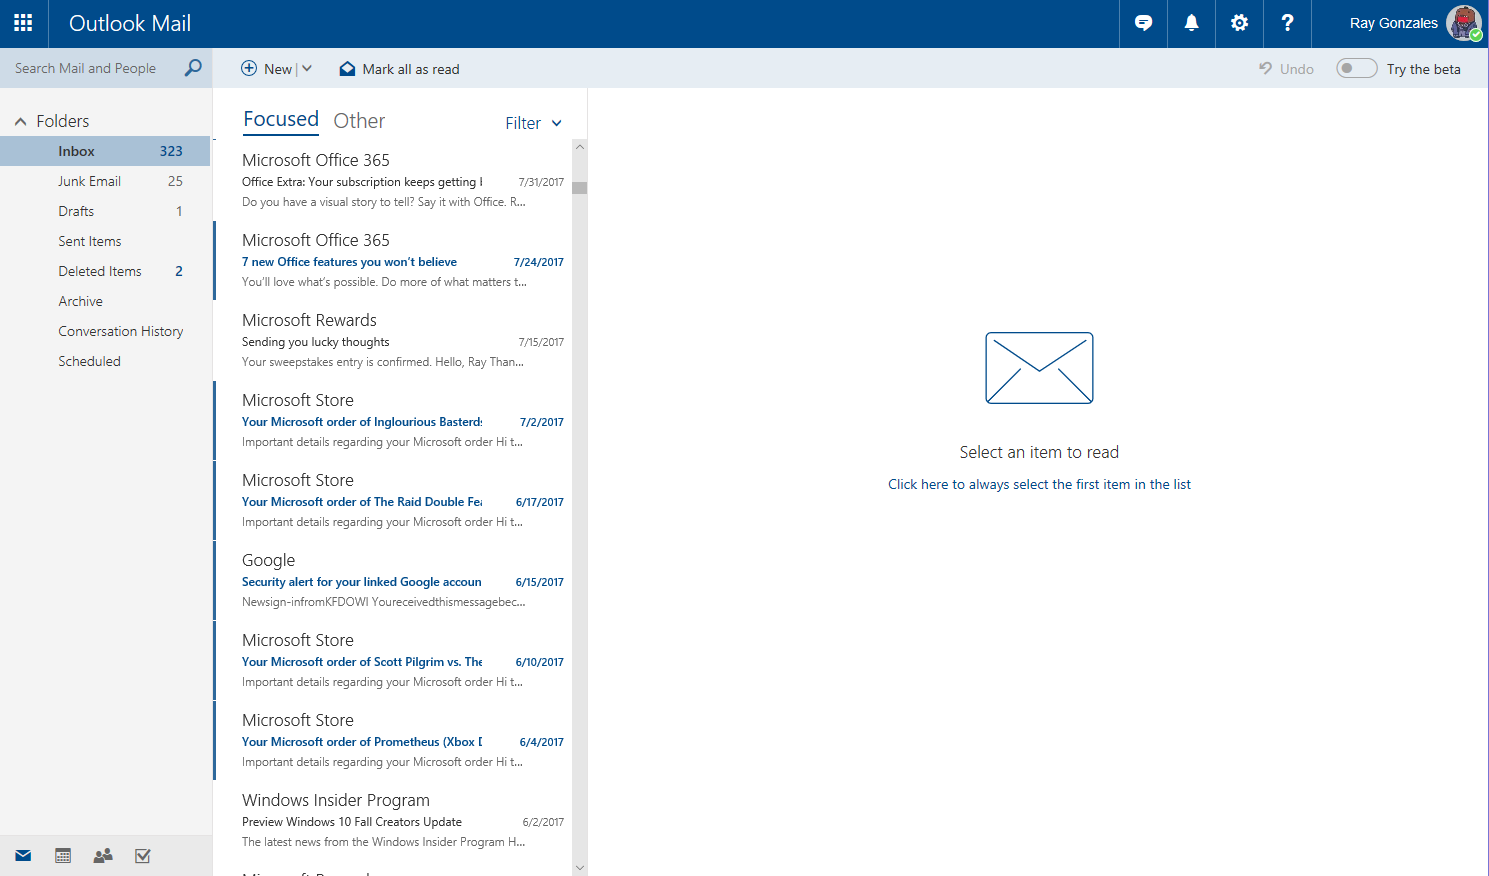The image size is (1489, 876).
Task: Click the Undo arrow icon
Action: point(1265,68)
